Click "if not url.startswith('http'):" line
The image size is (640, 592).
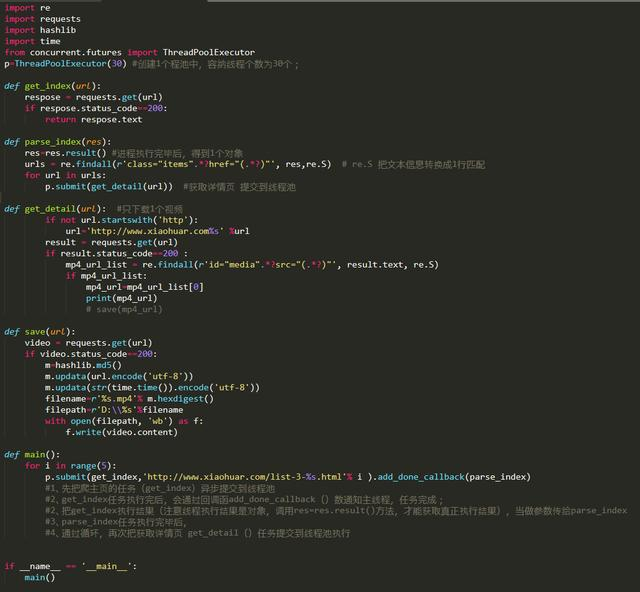pyautogui.click(x=121, y=220)
